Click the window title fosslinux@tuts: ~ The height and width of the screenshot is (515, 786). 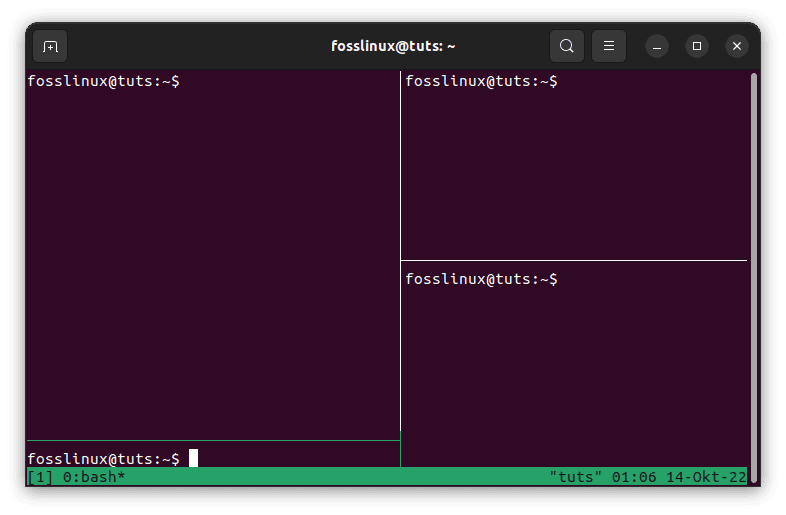pyautogui.click(x=393, y=46)
